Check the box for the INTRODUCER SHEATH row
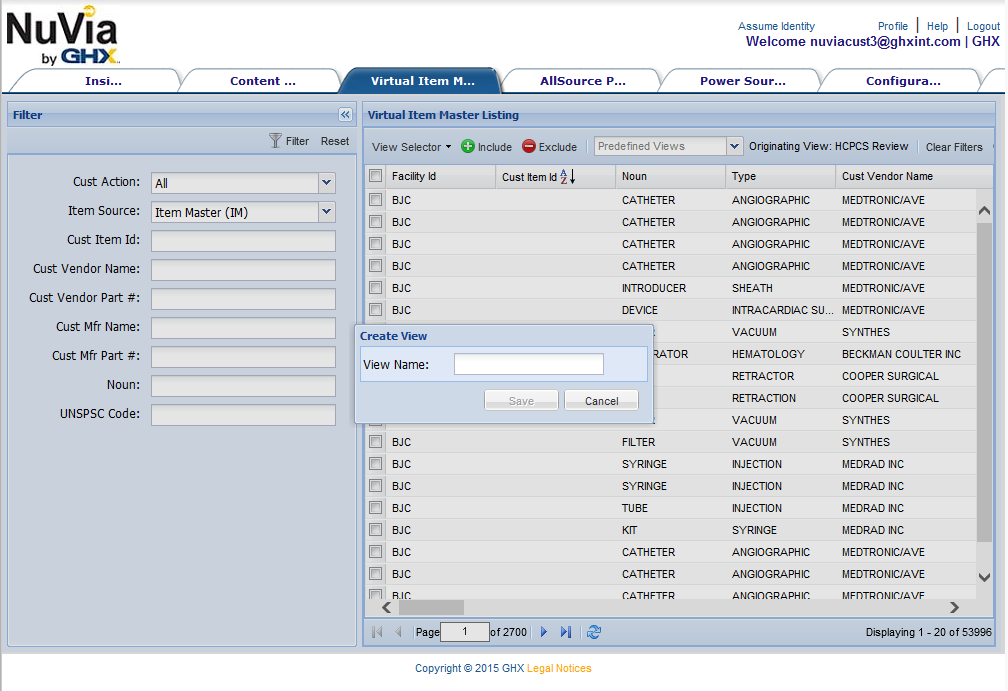Screen dimensions: 1008x691 point(375,288)
